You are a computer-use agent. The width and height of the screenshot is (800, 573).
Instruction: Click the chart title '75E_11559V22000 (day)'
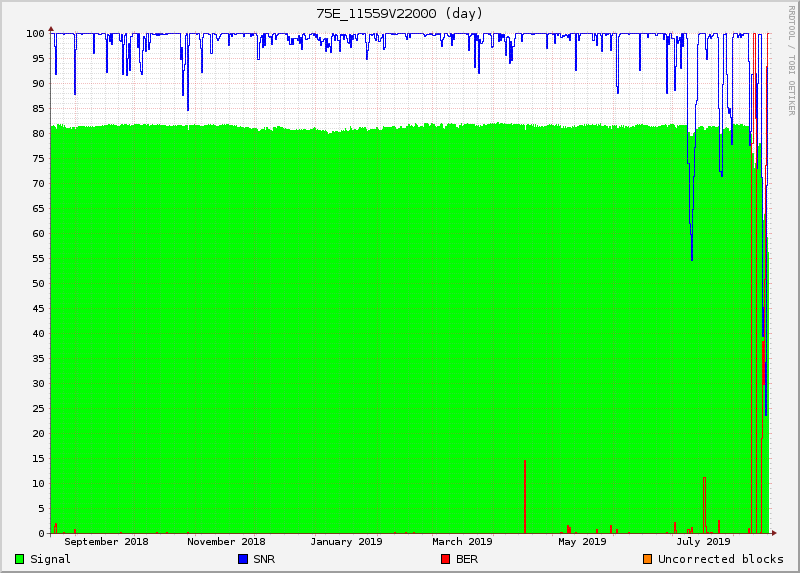pyautogui.click(x=399, y=14)
